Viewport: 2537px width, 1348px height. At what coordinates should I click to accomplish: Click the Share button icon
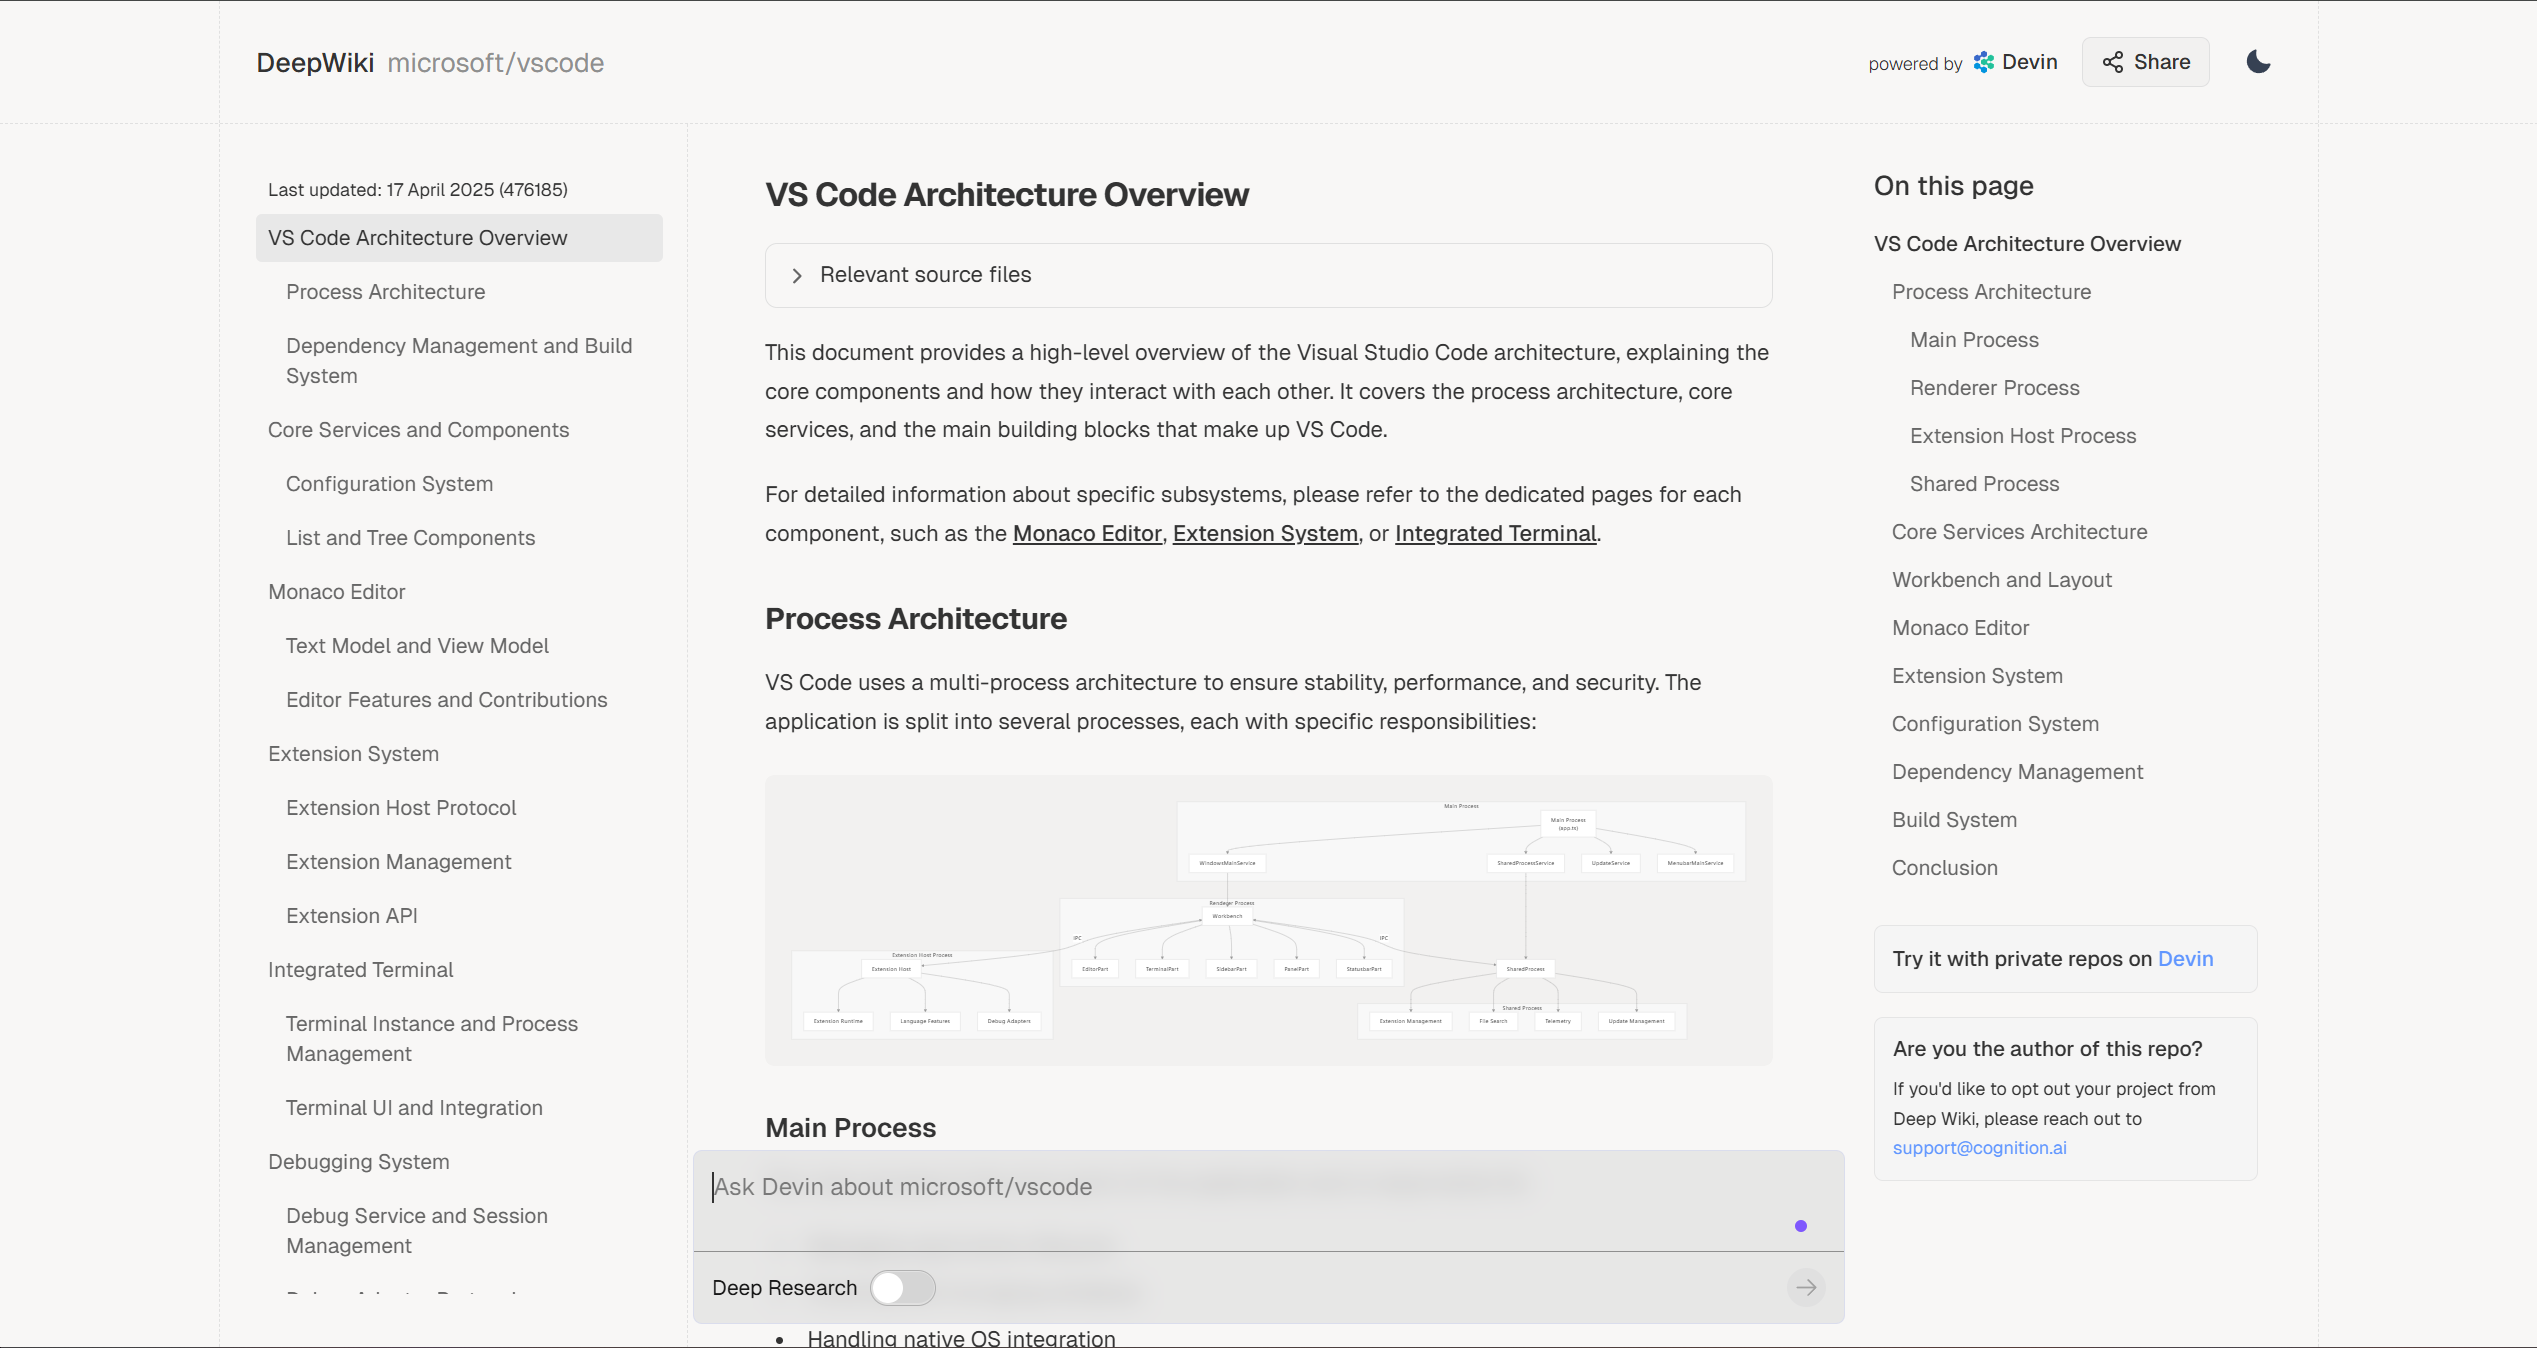pos(2112,62)
